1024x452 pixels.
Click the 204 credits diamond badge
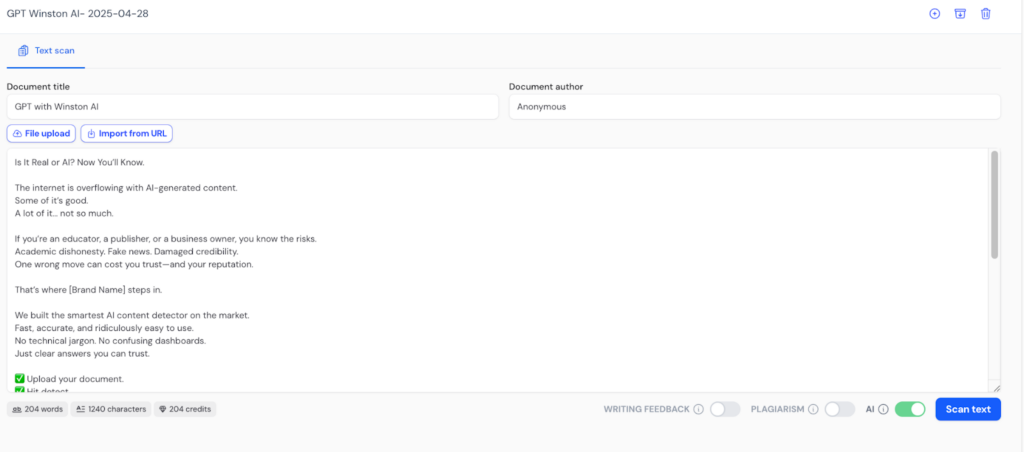click(x=185, y=410)
